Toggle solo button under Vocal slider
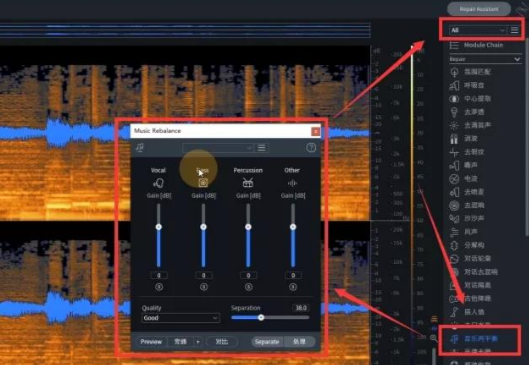The width and height of the screenshot is (529, 365). click(159, 287)
